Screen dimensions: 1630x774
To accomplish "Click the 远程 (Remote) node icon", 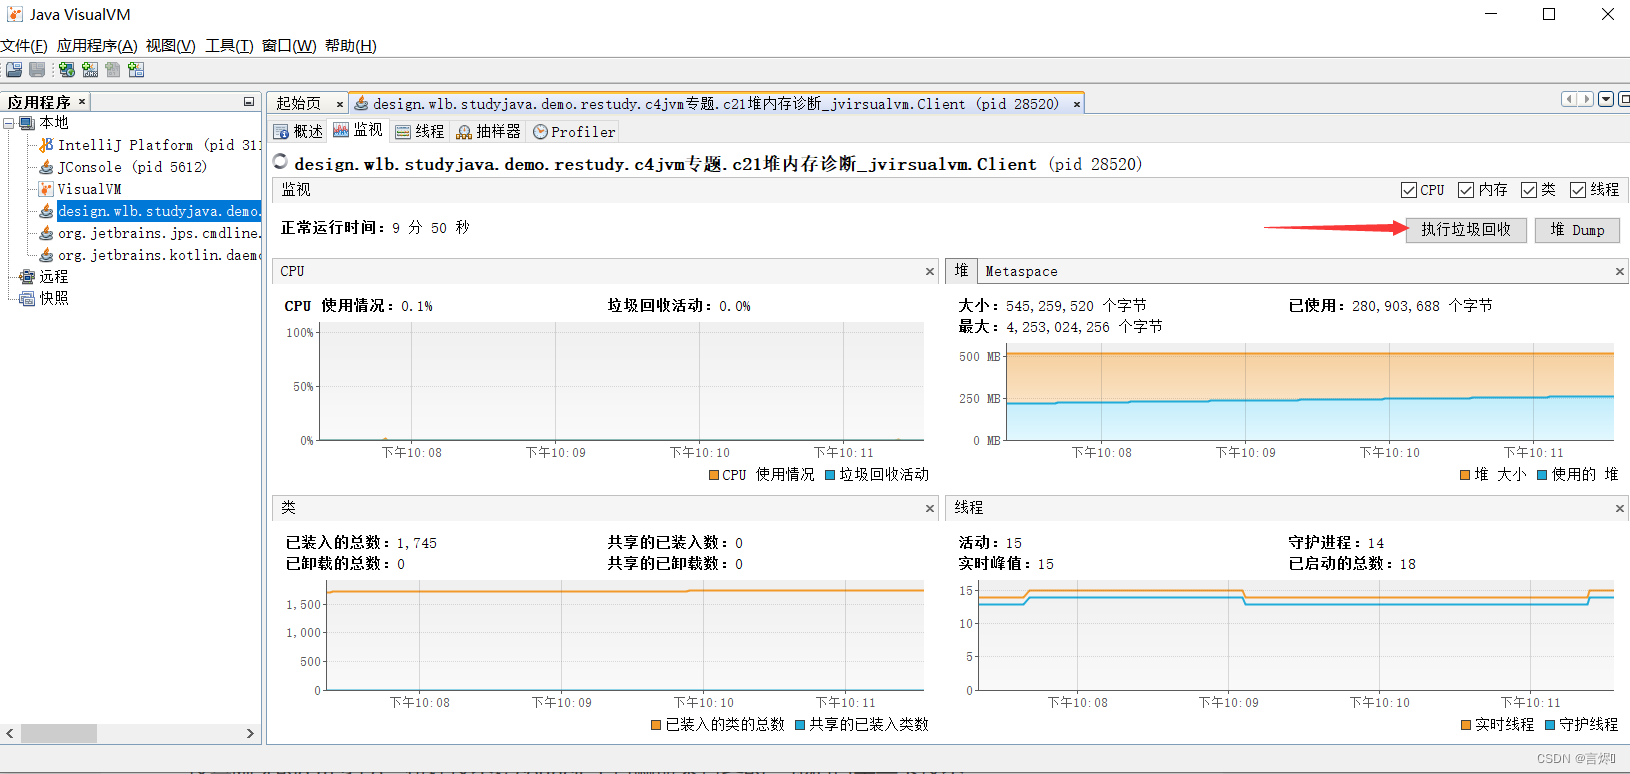I will pyautogui.click(x=27, y=277).
